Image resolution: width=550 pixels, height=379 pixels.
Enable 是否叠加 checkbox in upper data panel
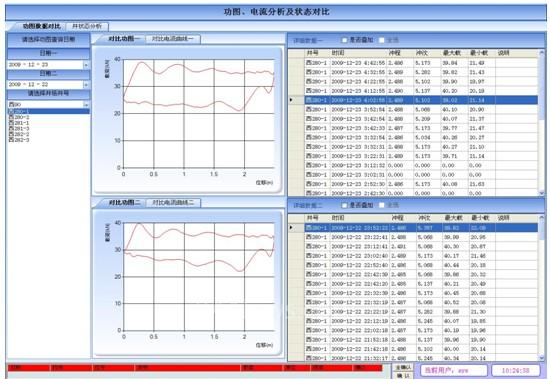click(344, 40)
